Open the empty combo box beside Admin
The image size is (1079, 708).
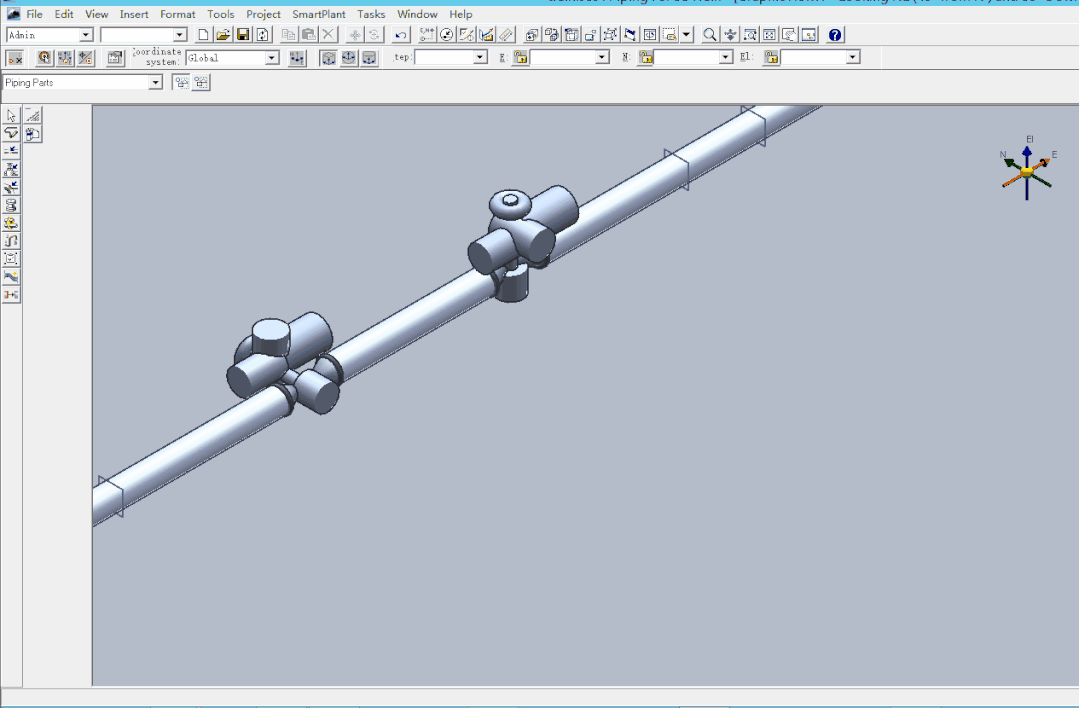tap(180, 35)
